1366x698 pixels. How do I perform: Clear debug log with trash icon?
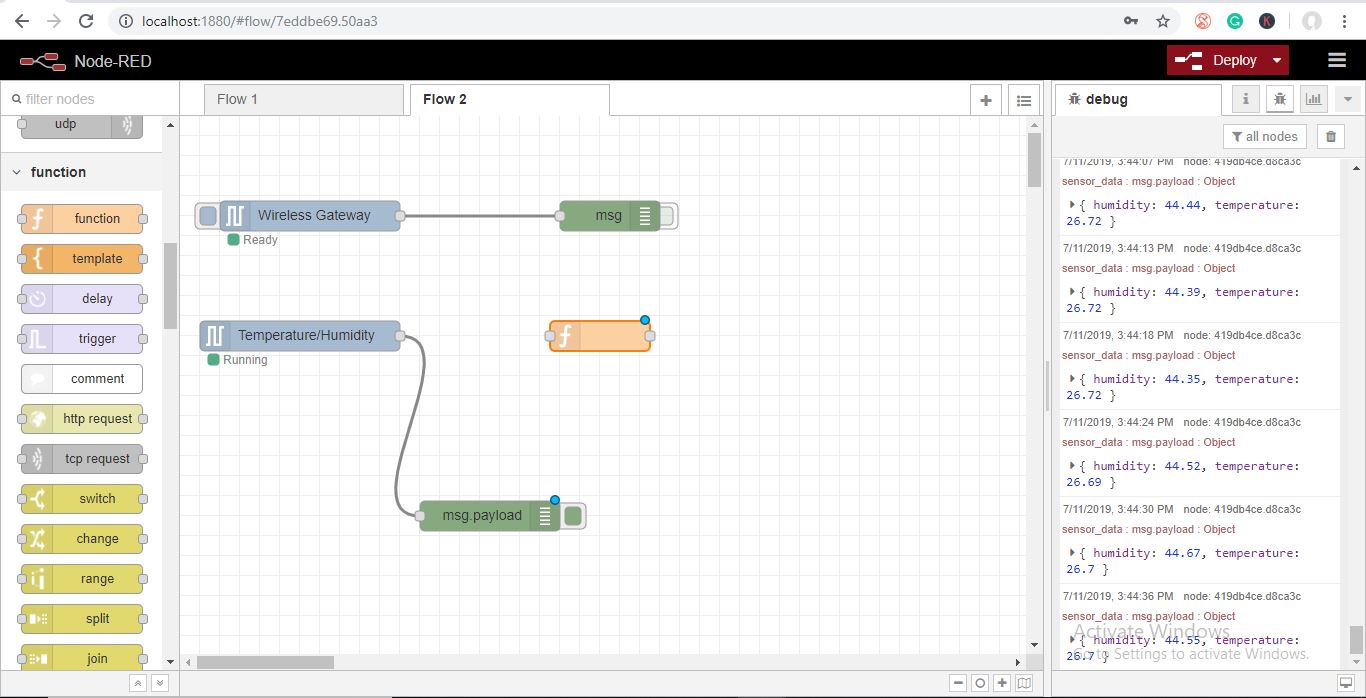point(1330,137)
